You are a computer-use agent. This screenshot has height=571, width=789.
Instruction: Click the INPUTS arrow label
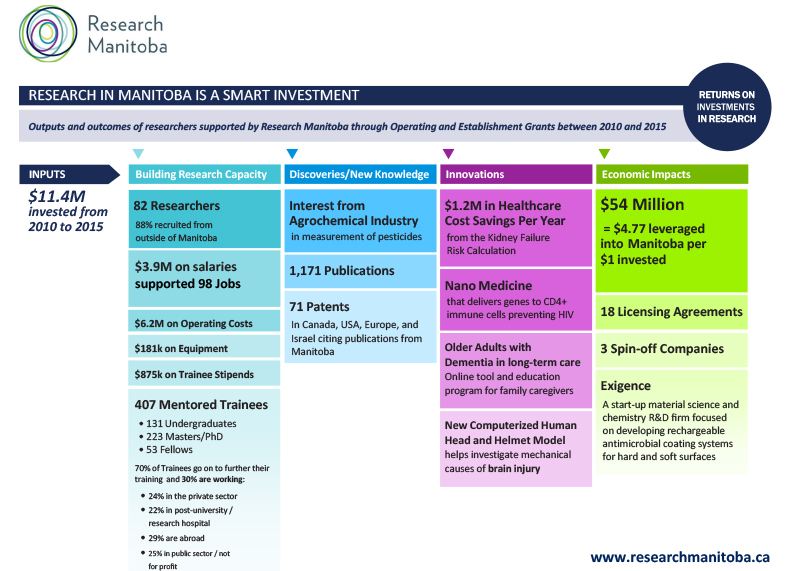click(x=69, y=174)
